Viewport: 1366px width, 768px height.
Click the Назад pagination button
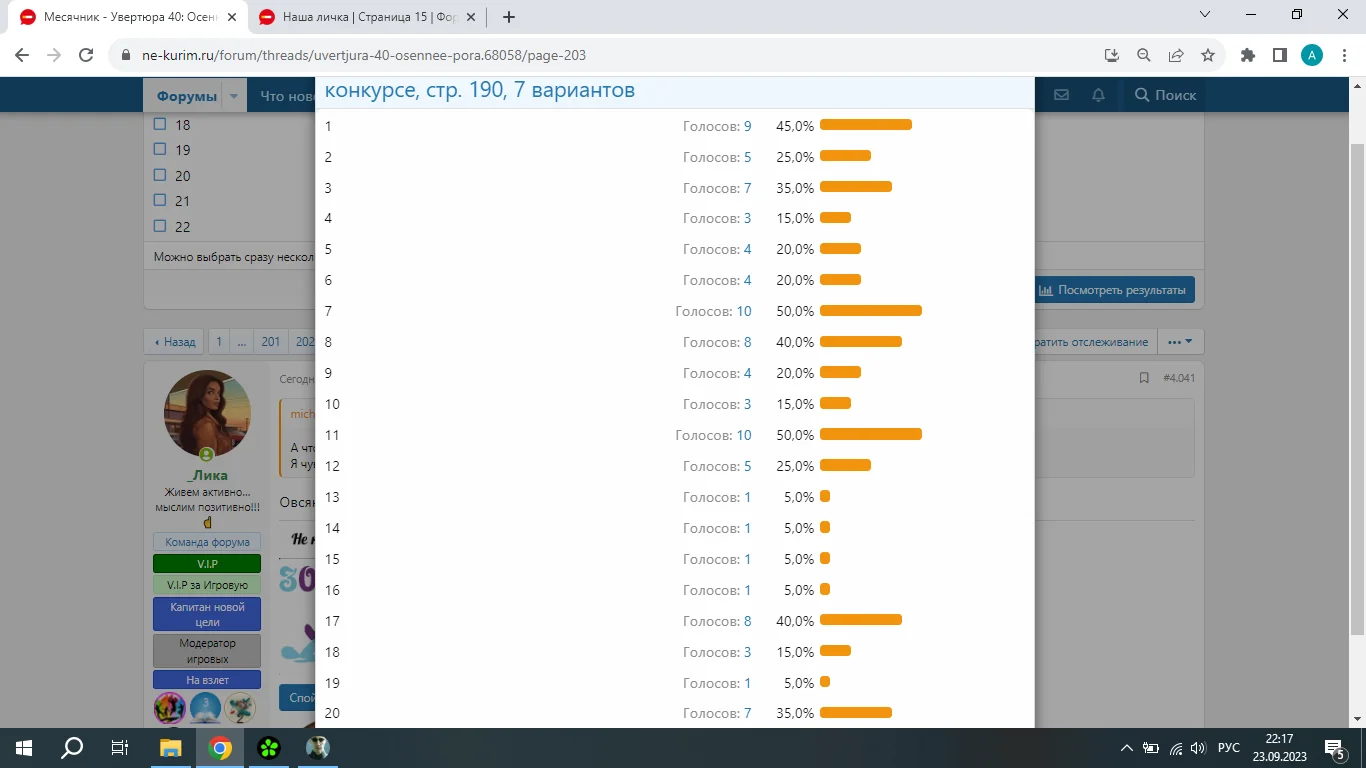[174, 342]
